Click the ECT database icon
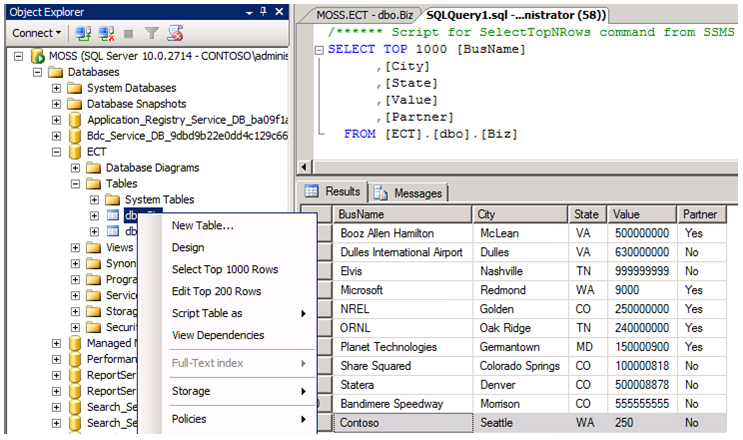The width and height of the screenshot is (743, 440). click(75, 152)
